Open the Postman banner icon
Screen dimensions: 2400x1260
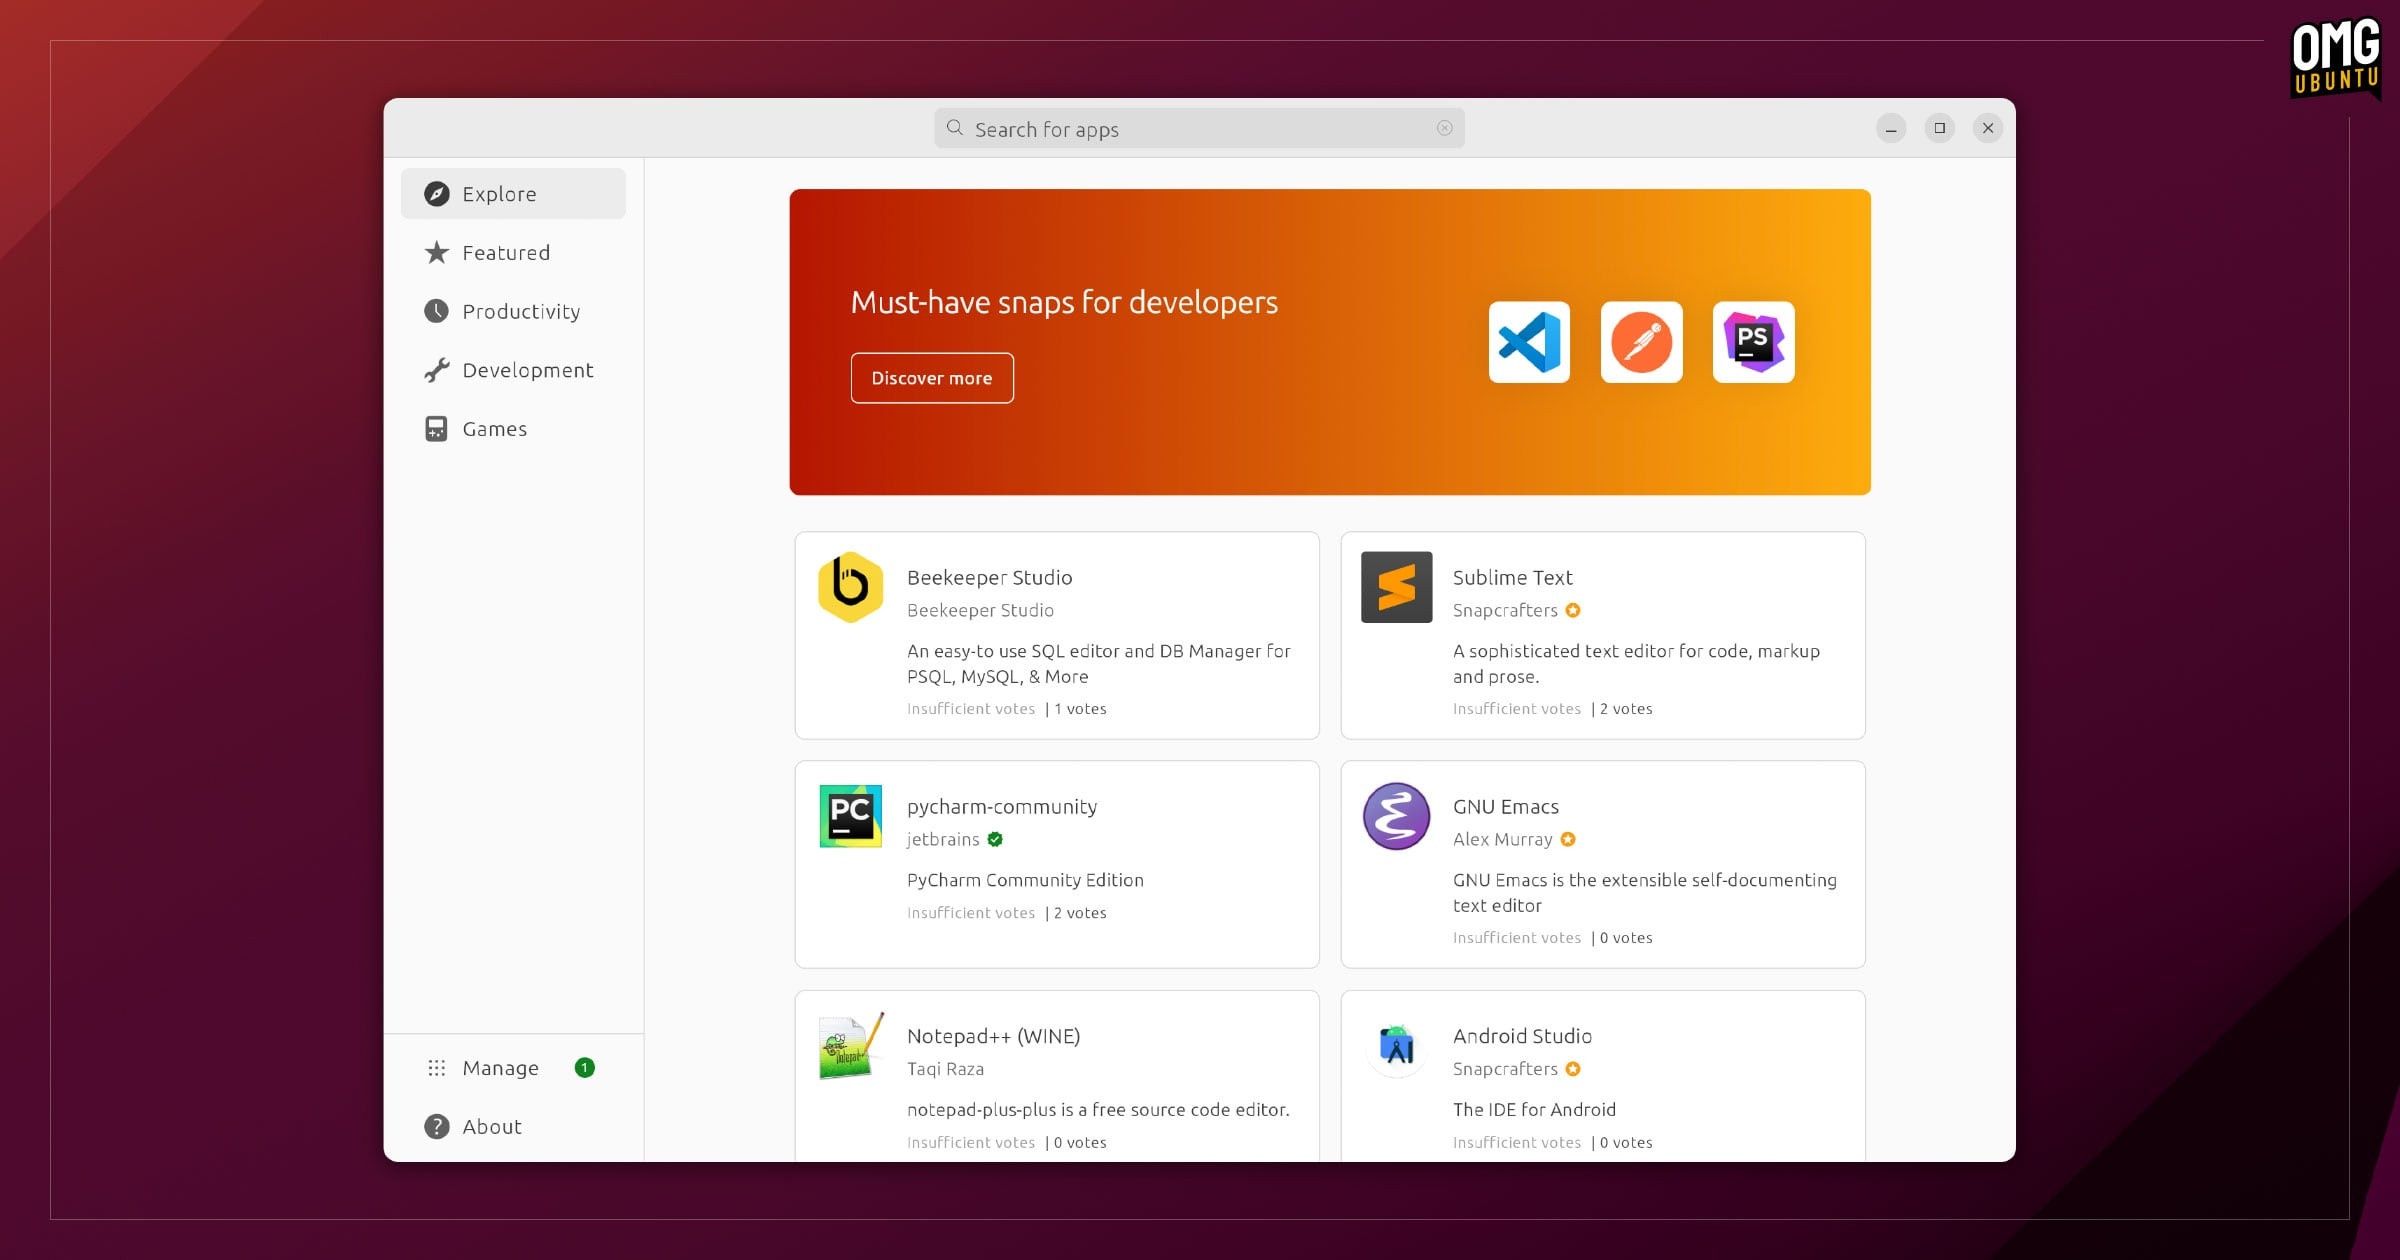point(1641,342)
